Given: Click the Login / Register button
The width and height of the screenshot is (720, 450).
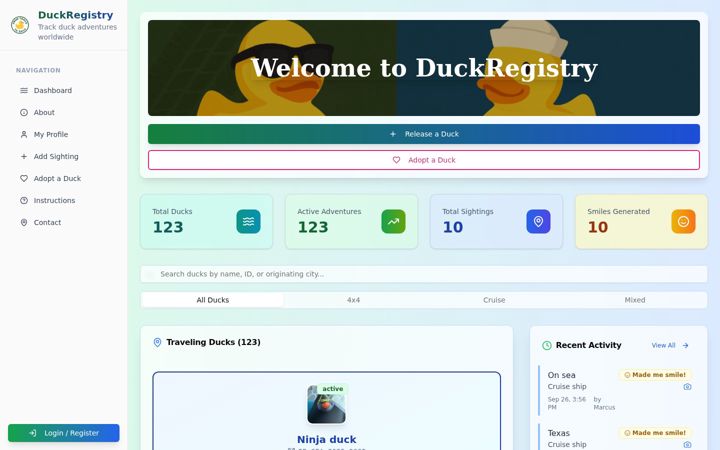Looking at the screenshot, I should 64,433.
